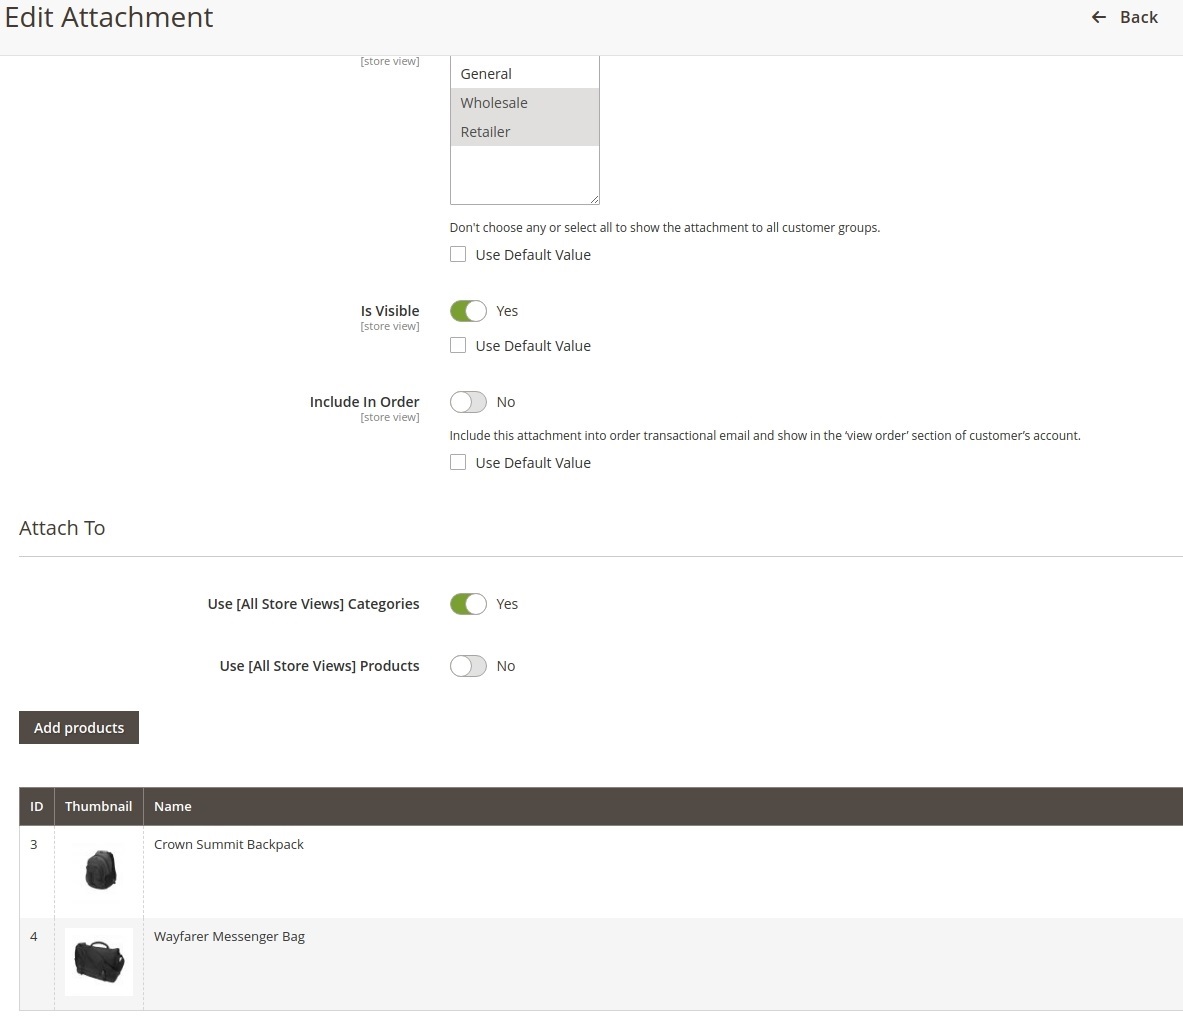Screen dimensions: 1183x1032
Task: Check Use Default Value under Include In Order
Action: (458, 462)
